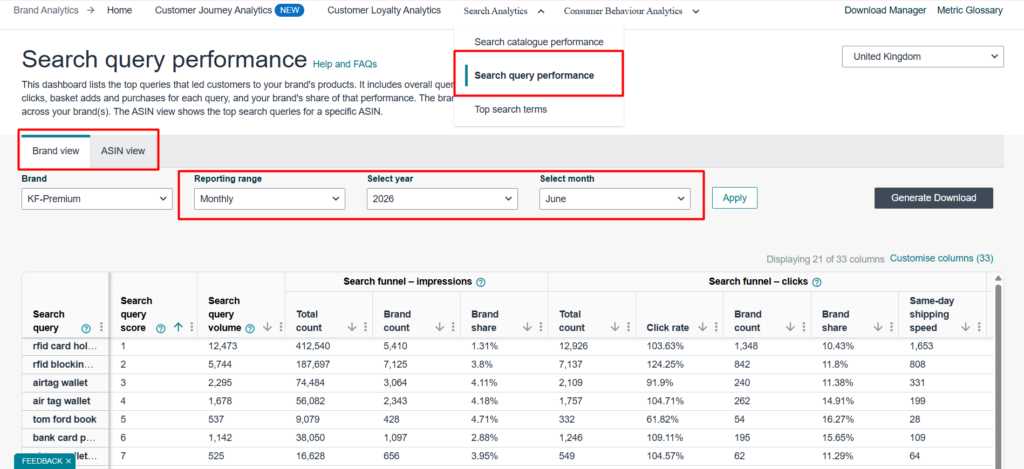Image resolution: width=1024 pixels, height=469 pixels.
Task: Select Top search terms menu entry
Action: tap(511, 109)
